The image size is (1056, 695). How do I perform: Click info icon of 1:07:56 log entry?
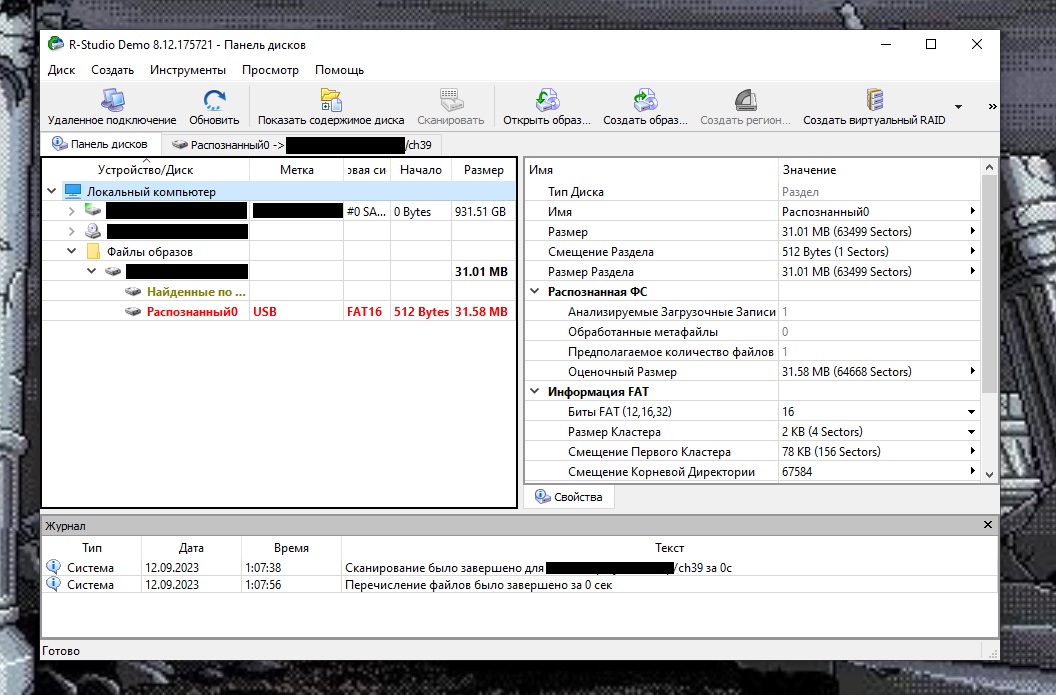(x=53, y=584)
